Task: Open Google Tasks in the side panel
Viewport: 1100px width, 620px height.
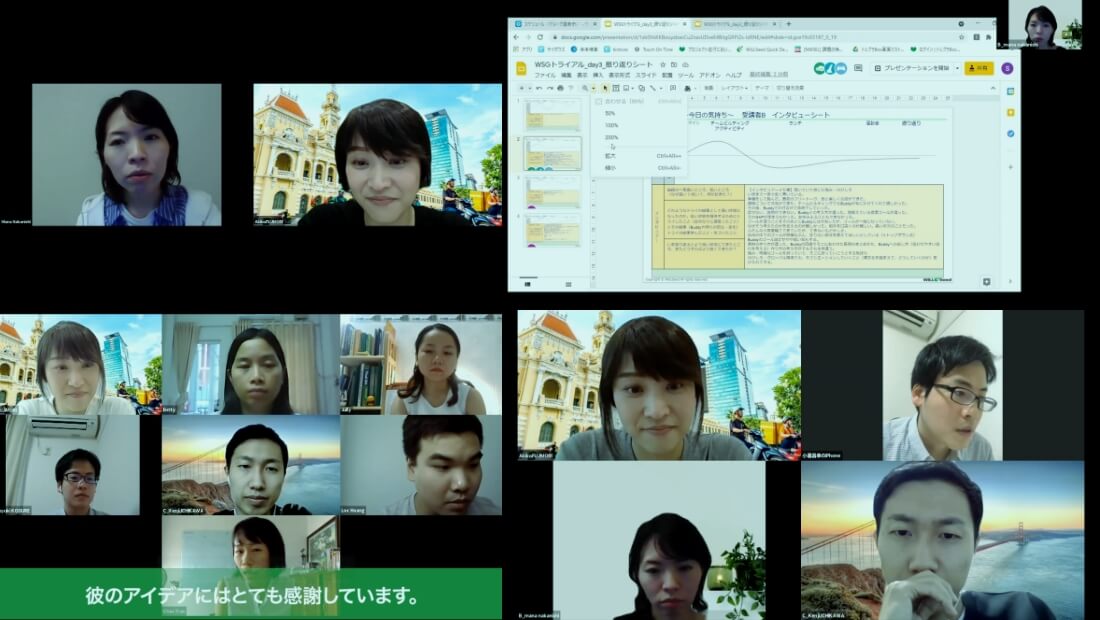Action: click(1010, 133)
